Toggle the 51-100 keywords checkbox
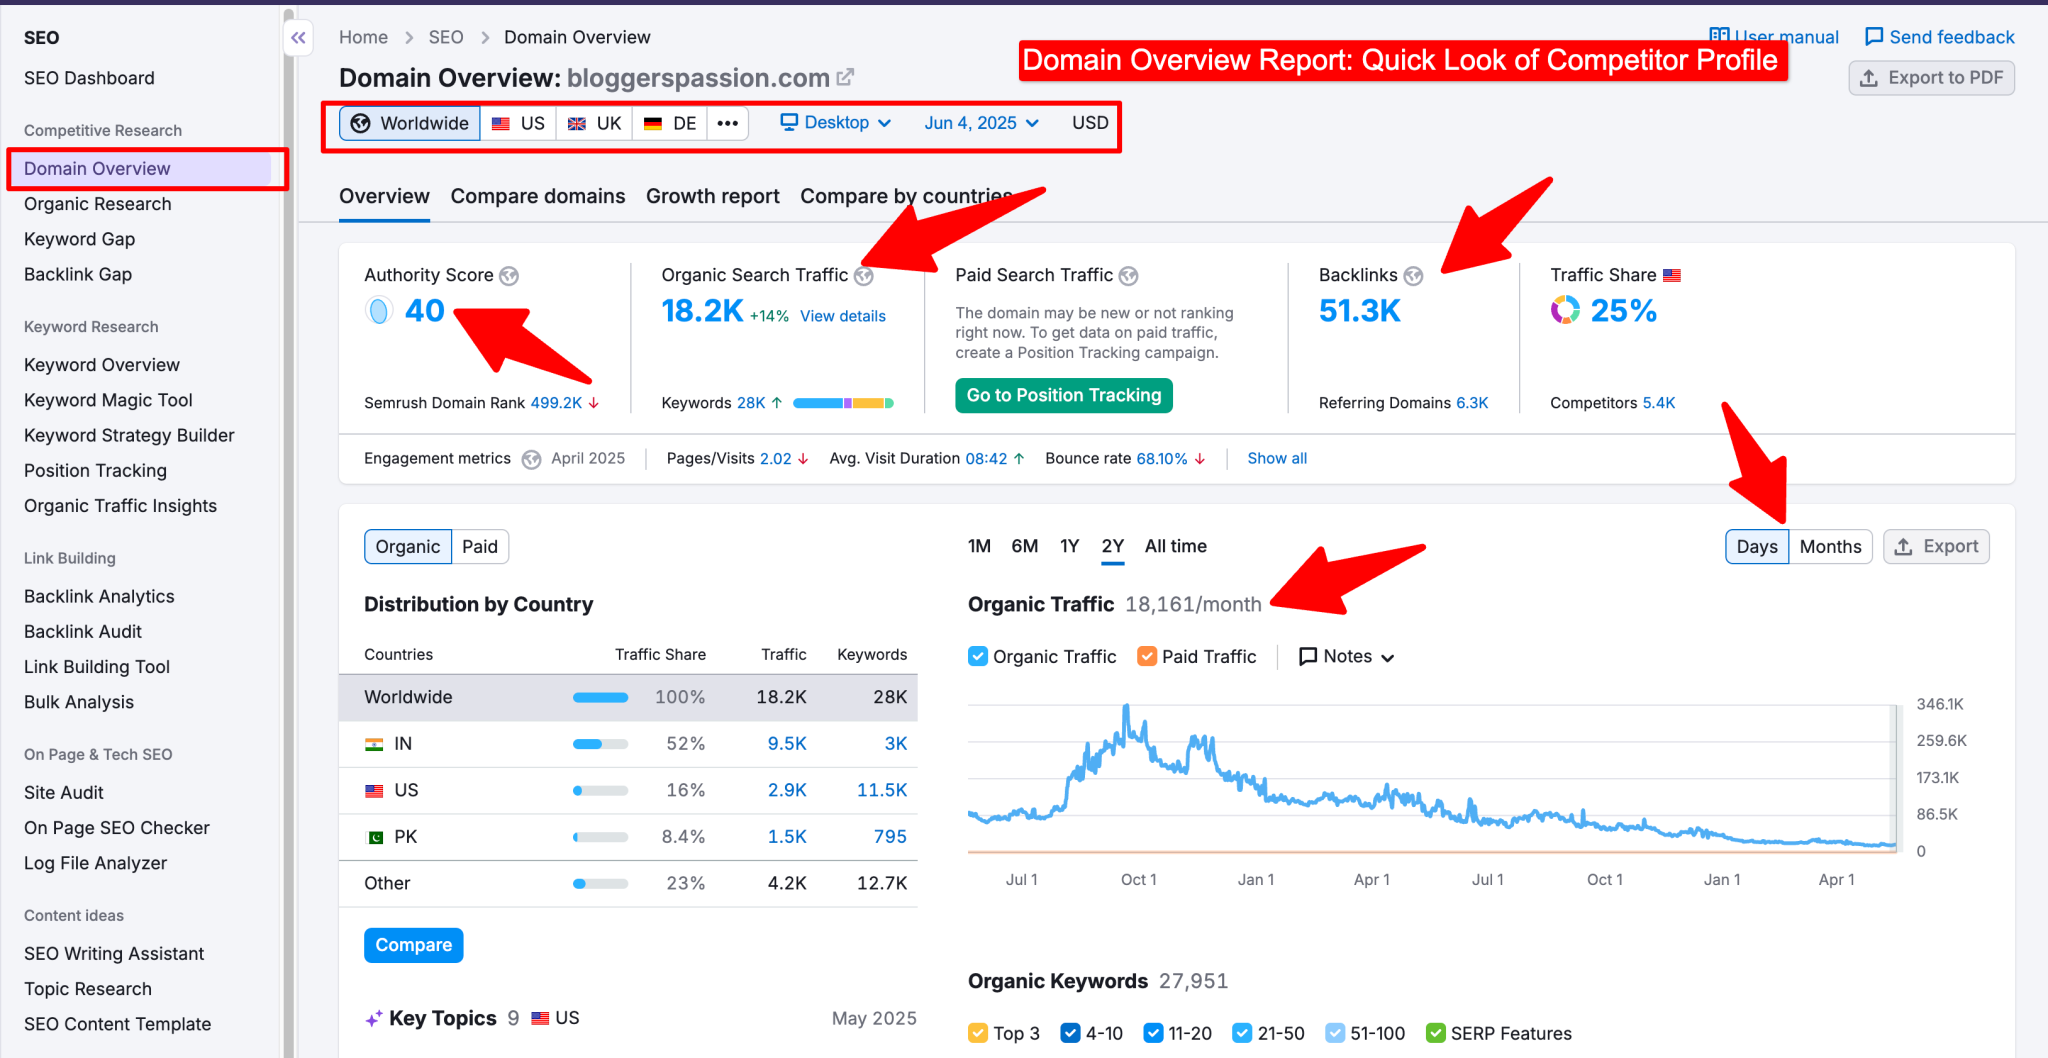The width and height of the screenshot is (2048, 1058). coord(1335,1033)
